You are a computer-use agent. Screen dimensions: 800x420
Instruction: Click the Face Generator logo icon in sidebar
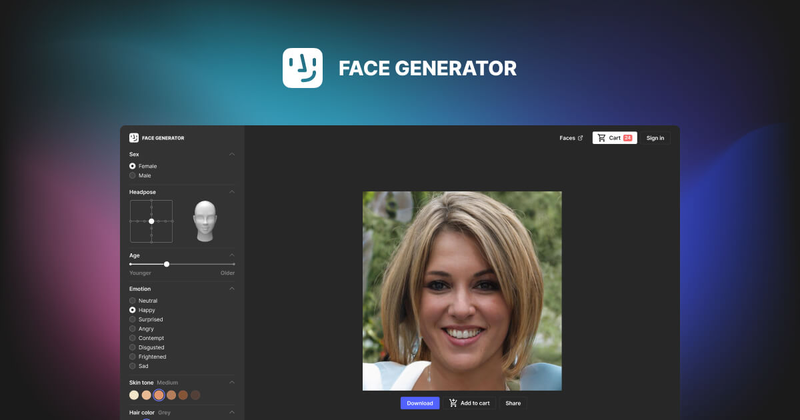click(133, 138)
